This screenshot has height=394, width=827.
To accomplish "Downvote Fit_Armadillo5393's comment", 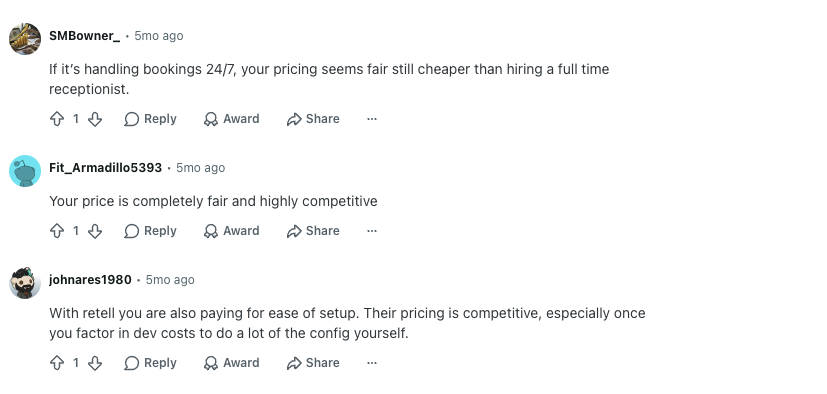I will (95, 231).
